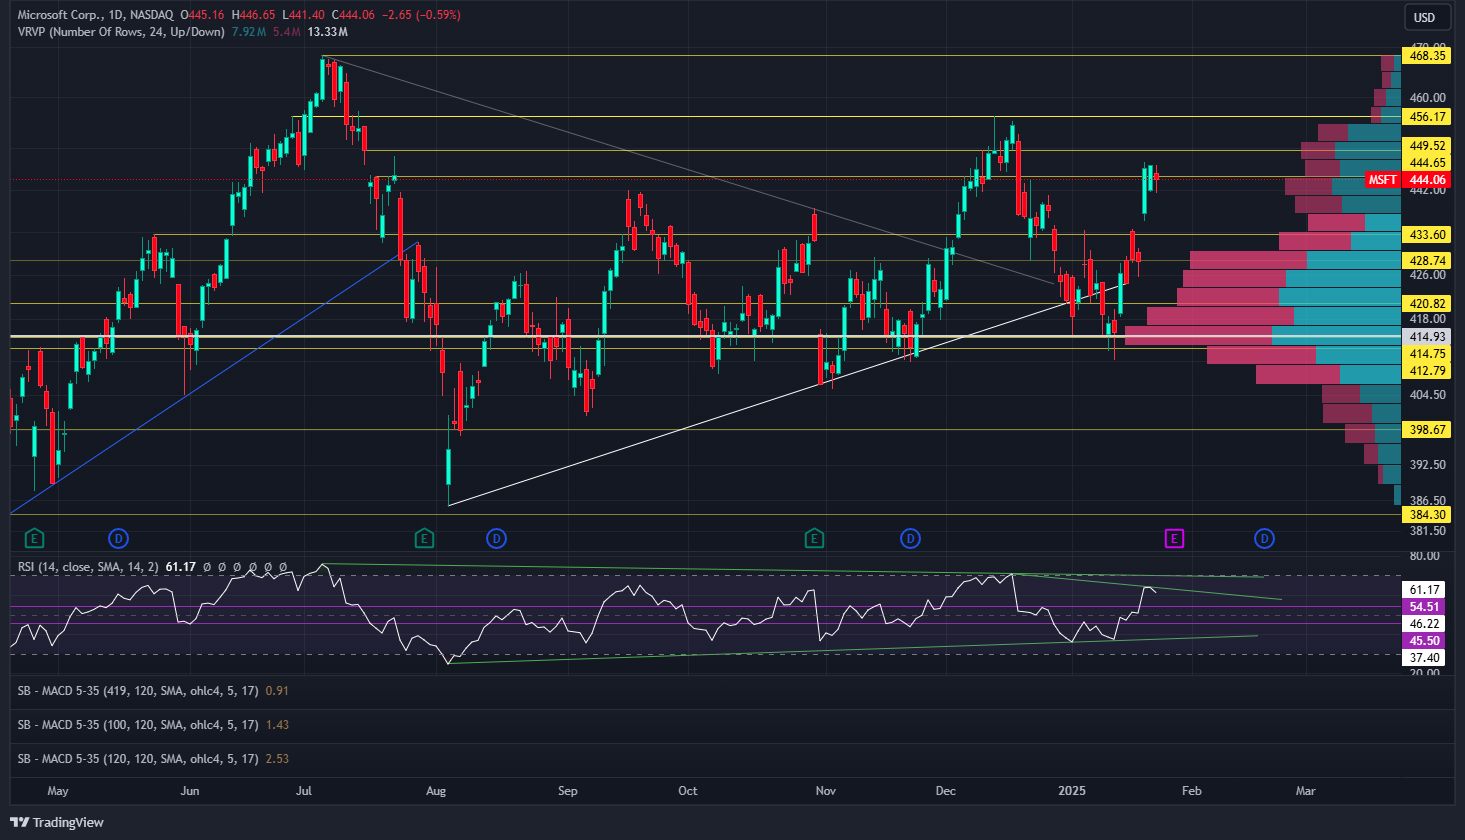Select the earnings E marker before November

(814, 539)
